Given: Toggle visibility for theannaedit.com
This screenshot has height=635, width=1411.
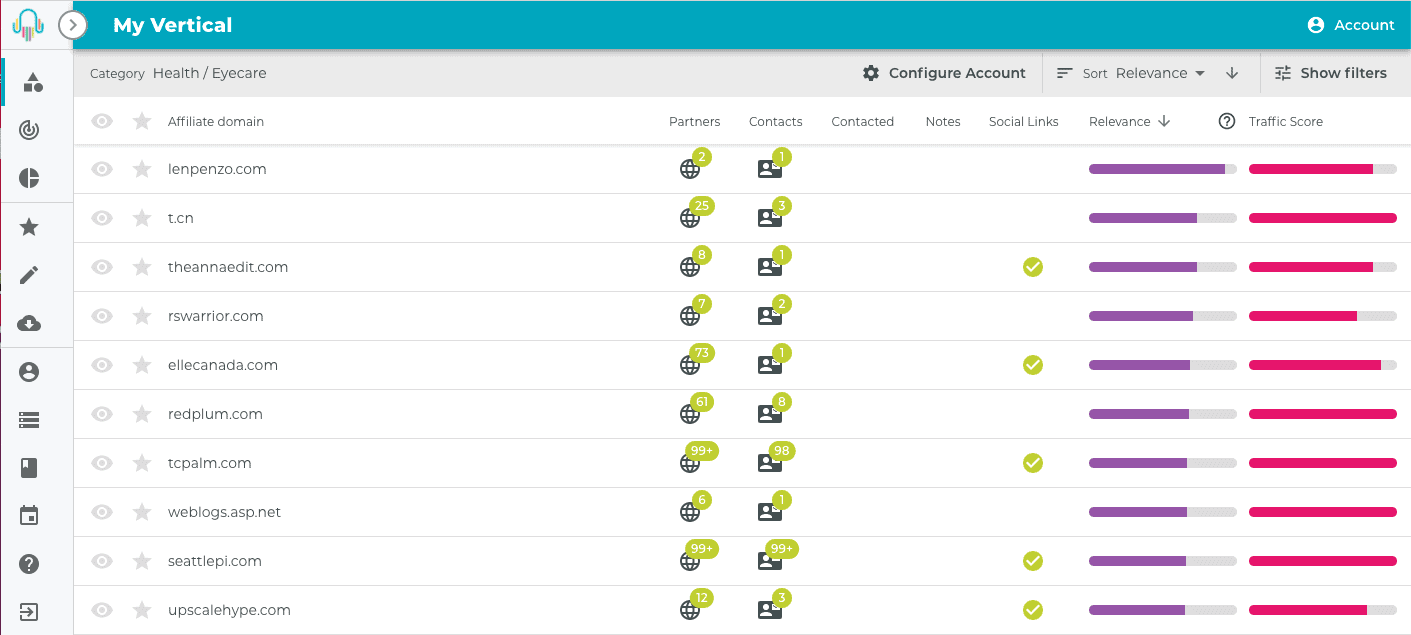Looking at the screenshot, I should pos(102,267).
